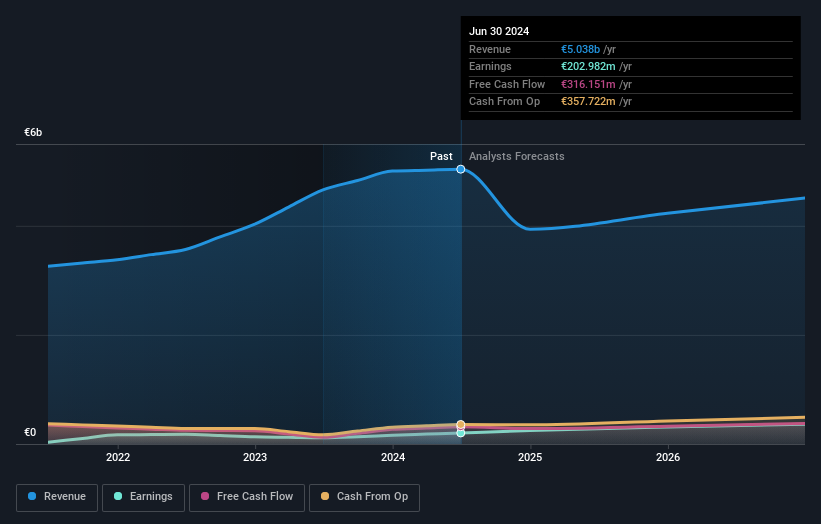Click the 2023 x-axis label

(255, 457)
